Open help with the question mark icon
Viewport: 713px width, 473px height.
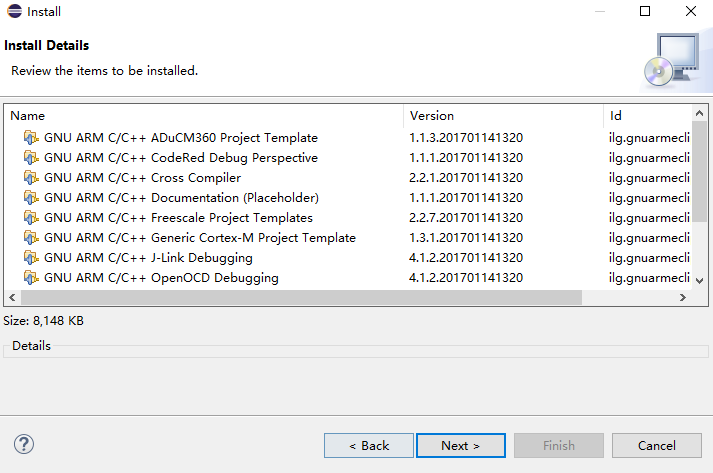click(24, 444)
